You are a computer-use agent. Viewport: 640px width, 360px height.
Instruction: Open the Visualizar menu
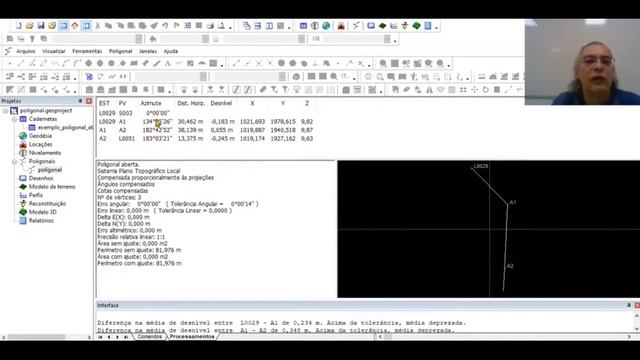click(54, 51)
